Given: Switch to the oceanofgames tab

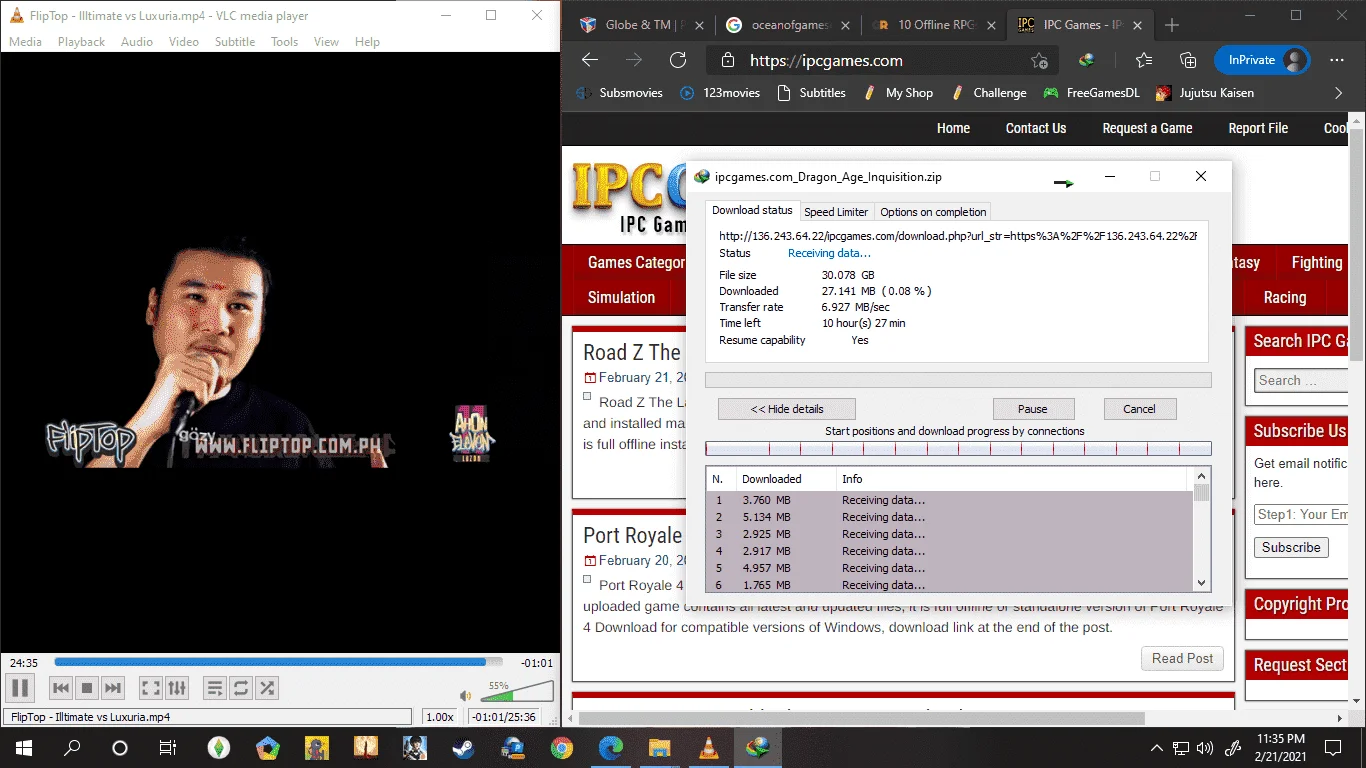Looking at the screenshot, I should click(790, 25).
